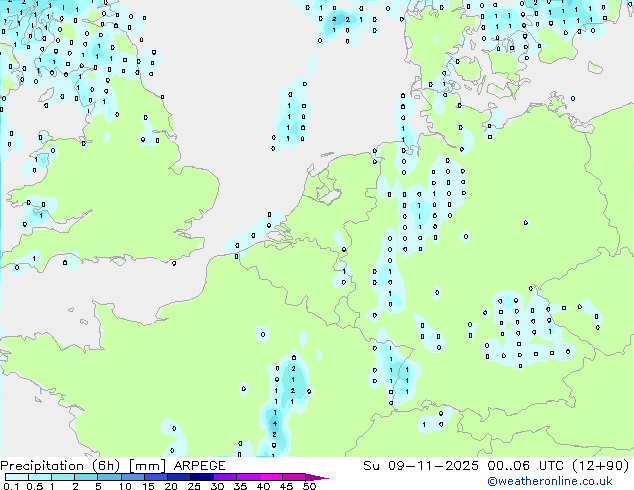Click the '[mm]' unit label

(148, 466)
